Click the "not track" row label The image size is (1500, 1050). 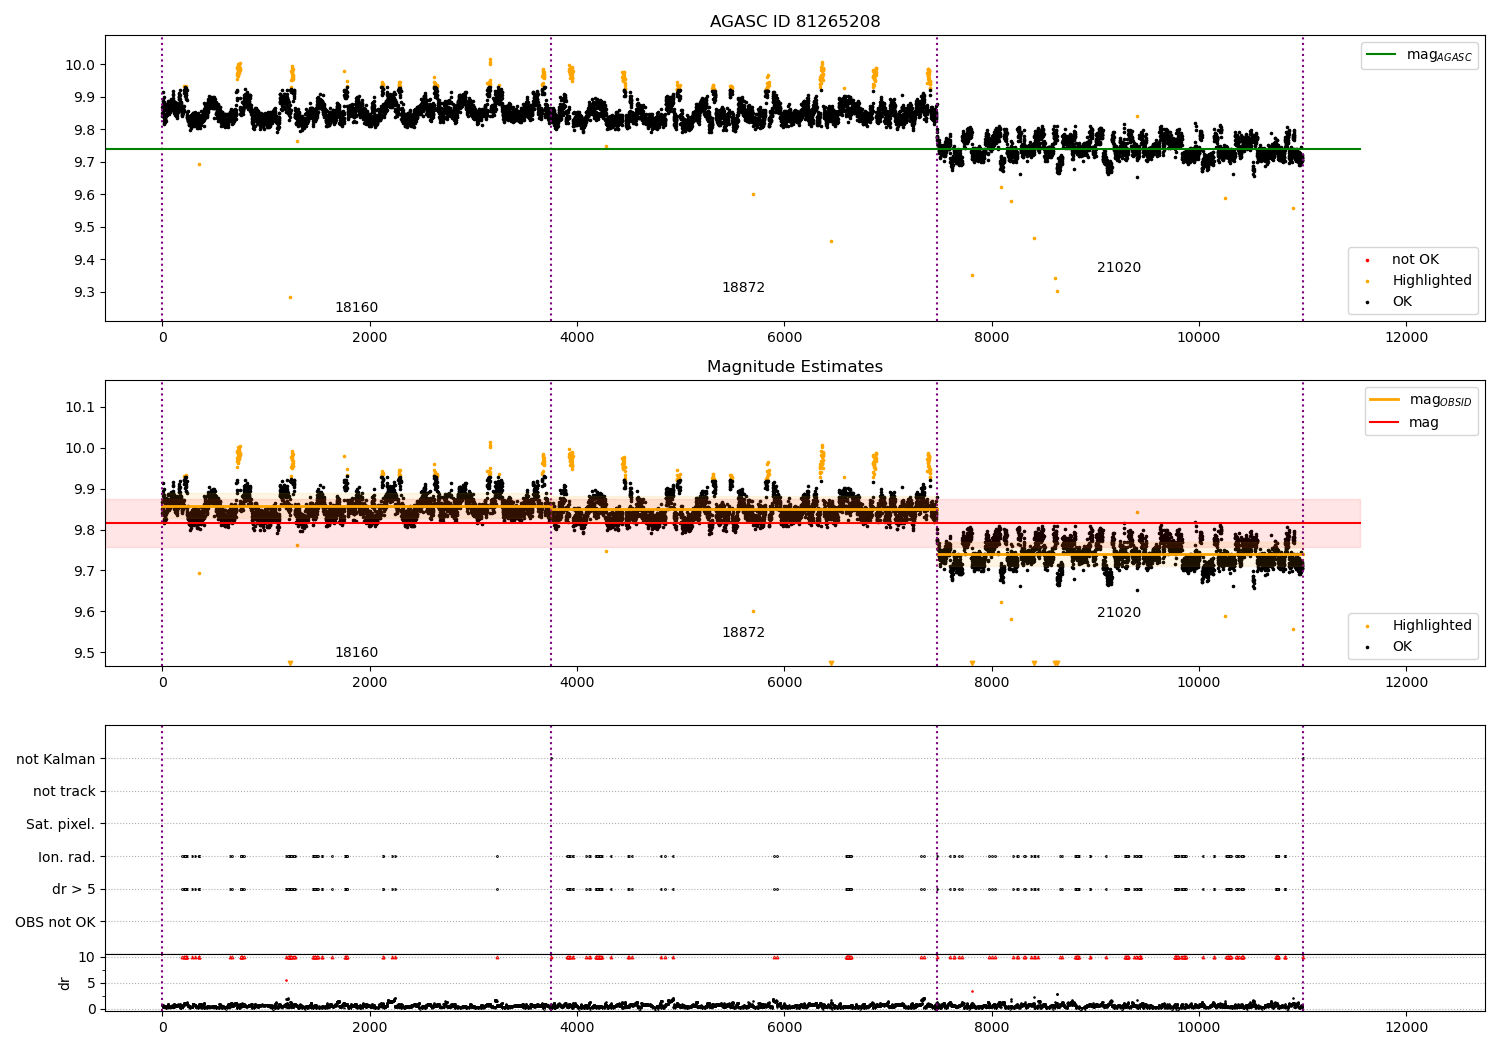(x=64, y=792)
